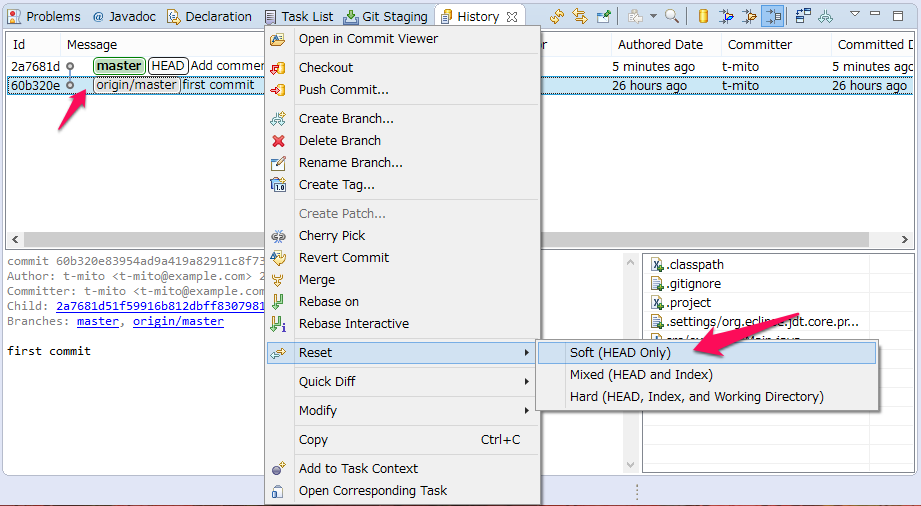
Task: Click the yellow repository cylinder filter icon
Action: pos(703,16)
